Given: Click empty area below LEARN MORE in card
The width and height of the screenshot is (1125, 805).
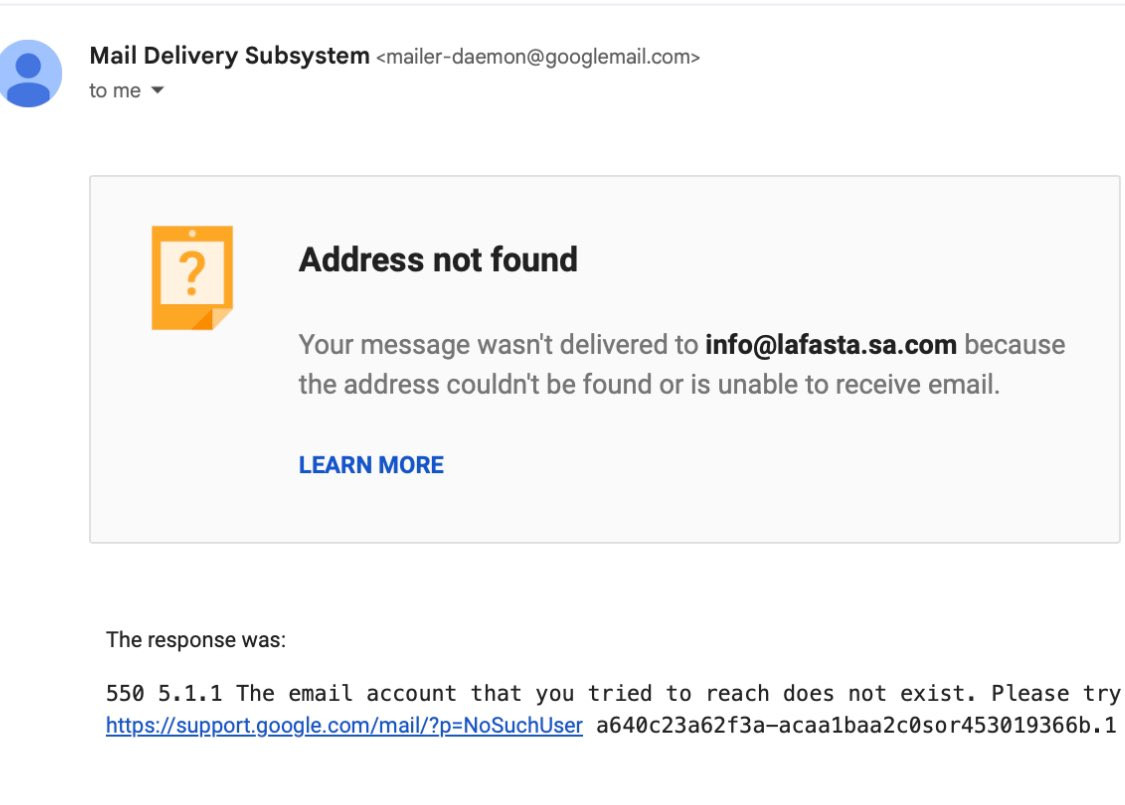Looking at the screenshot, I should click(600, 512).
